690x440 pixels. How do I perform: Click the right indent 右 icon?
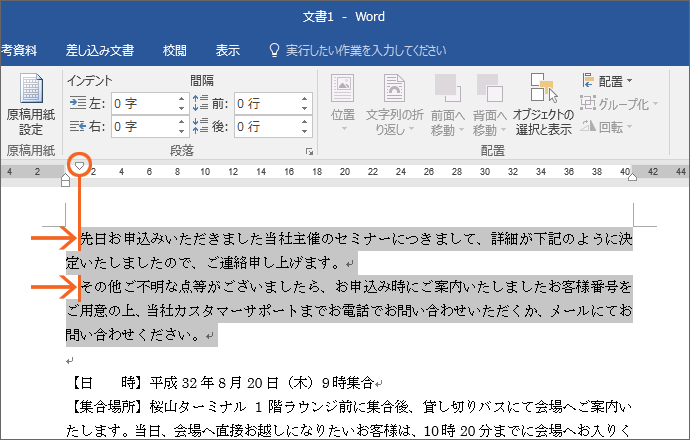(x=78, y=127)
